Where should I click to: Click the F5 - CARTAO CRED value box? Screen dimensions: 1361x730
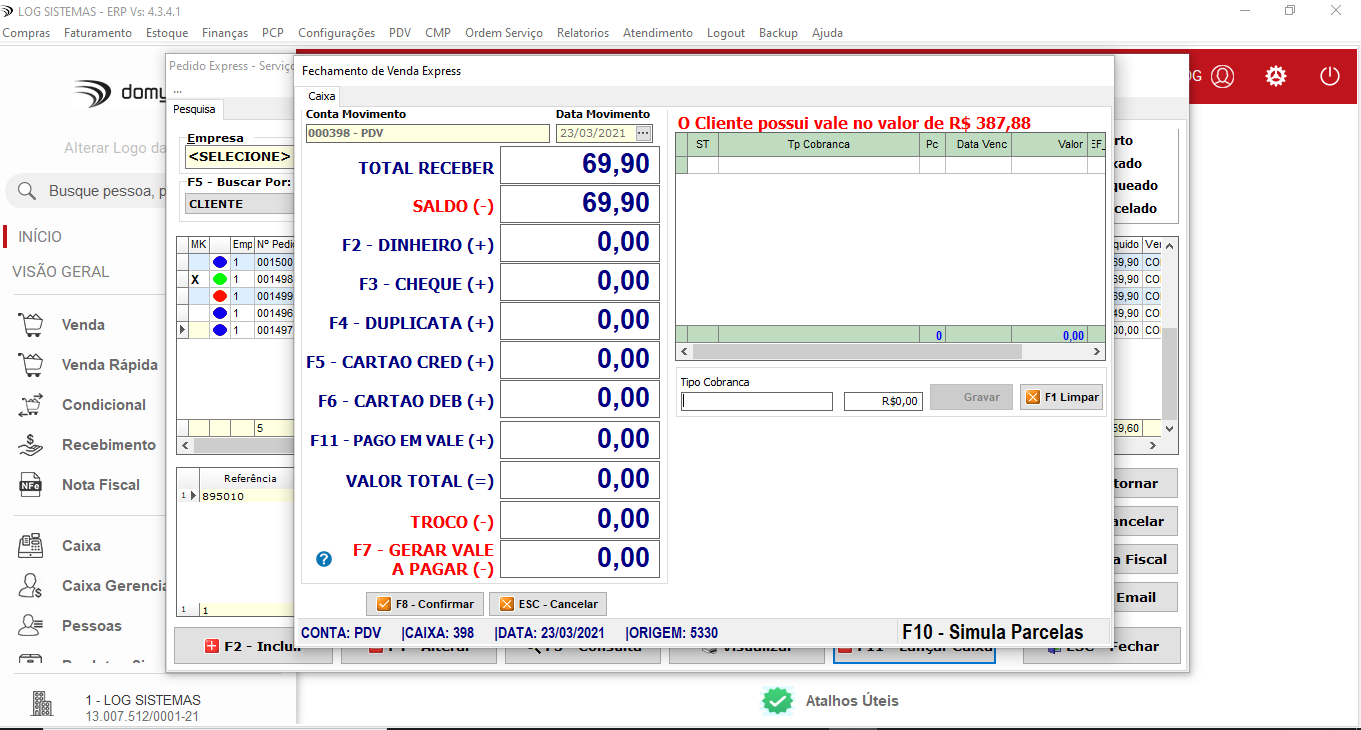point(580,360)
